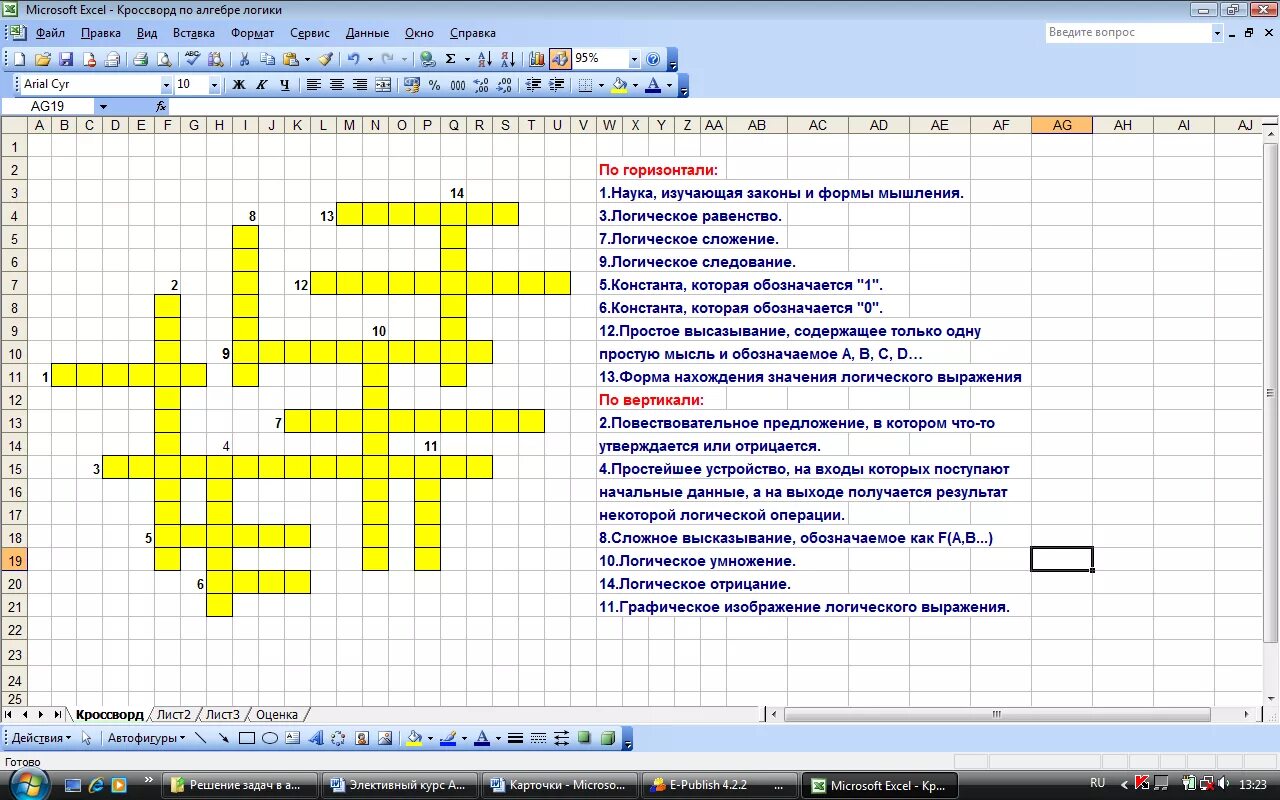
Task: Open Excel Help with the question mark icon
Action: pos(653,59)
